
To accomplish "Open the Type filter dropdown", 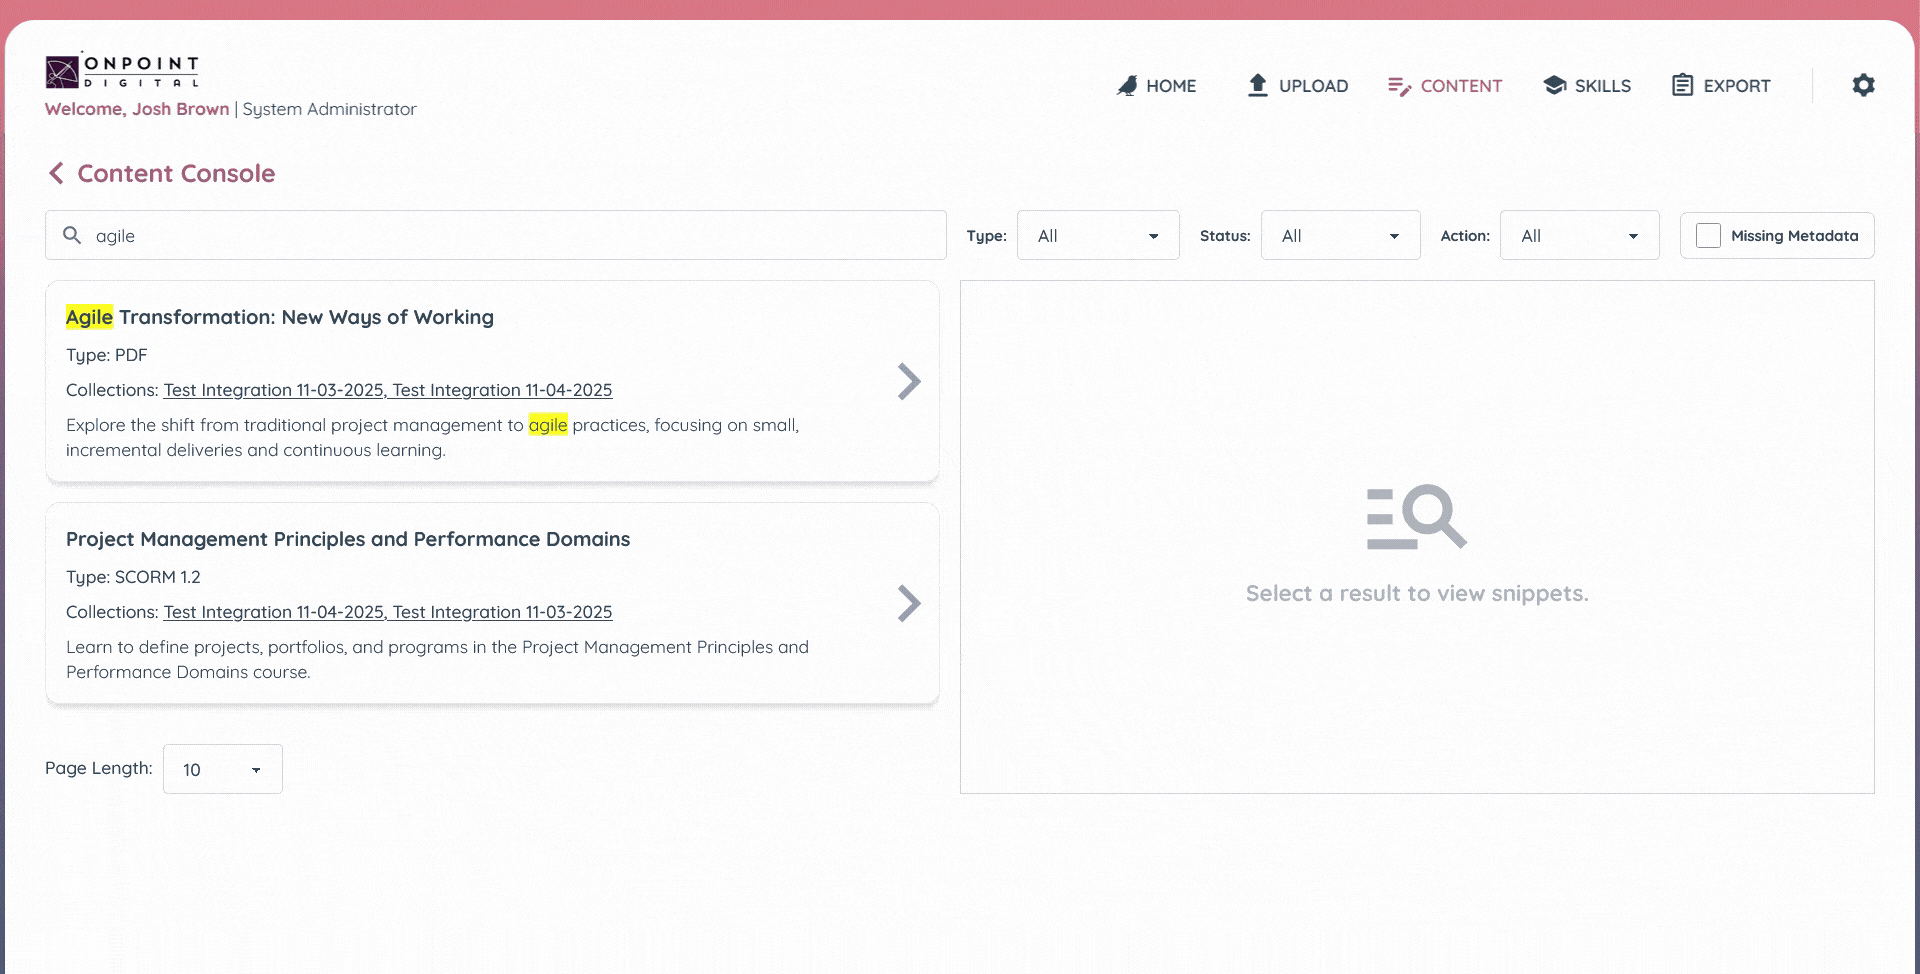I will 1097,235.
